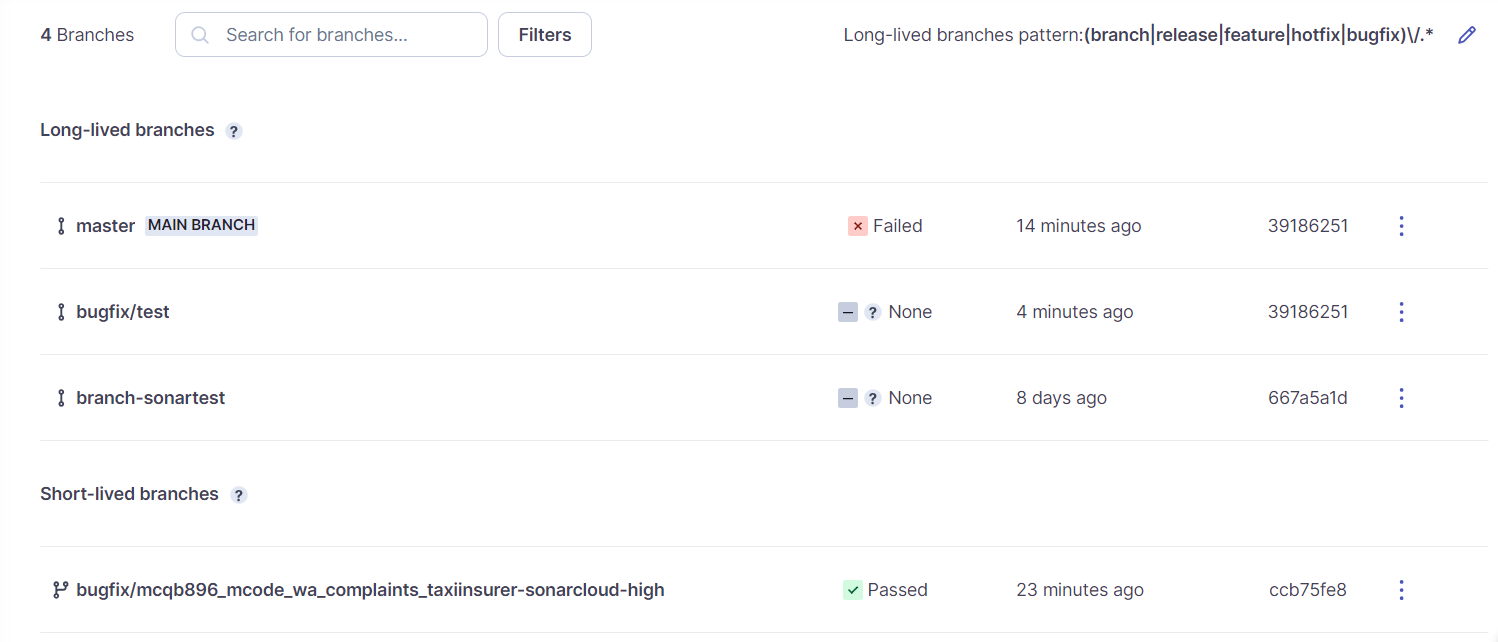Click the branch icon next to master
Screen dimensions: 1498x642
[x=61, y=226]
